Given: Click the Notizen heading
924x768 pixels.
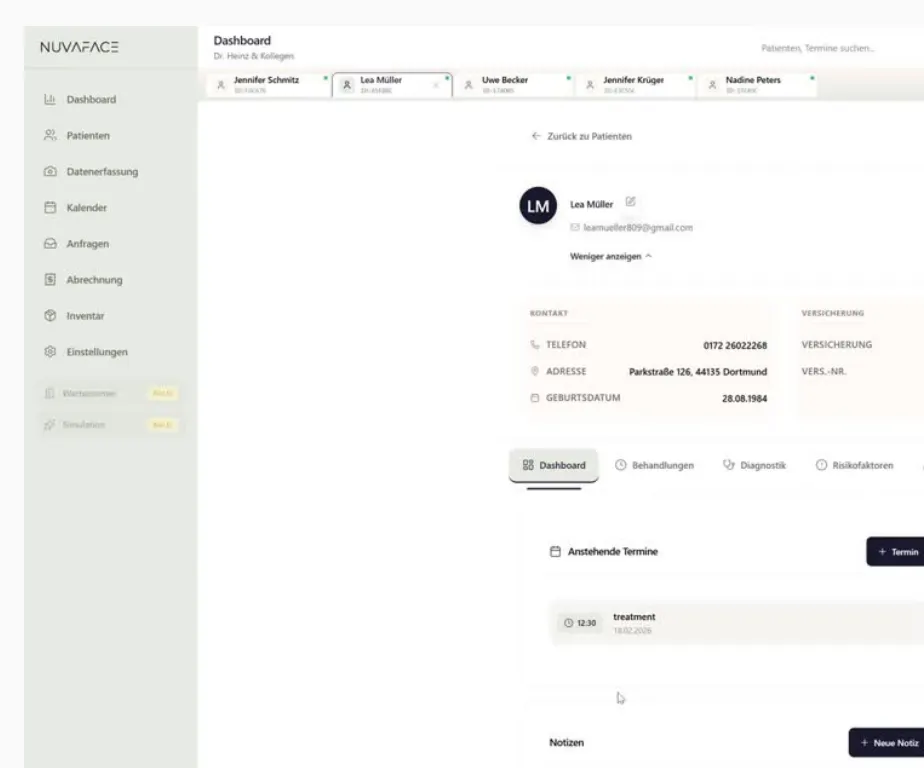Looking at the screenshot, I should (x=566, y=743).
